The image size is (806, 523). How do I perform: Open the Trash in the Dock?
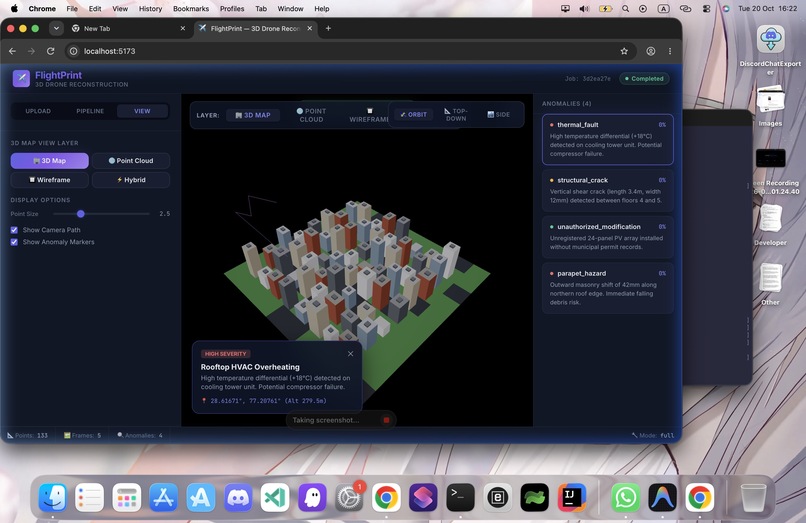[x=753, y=497]
